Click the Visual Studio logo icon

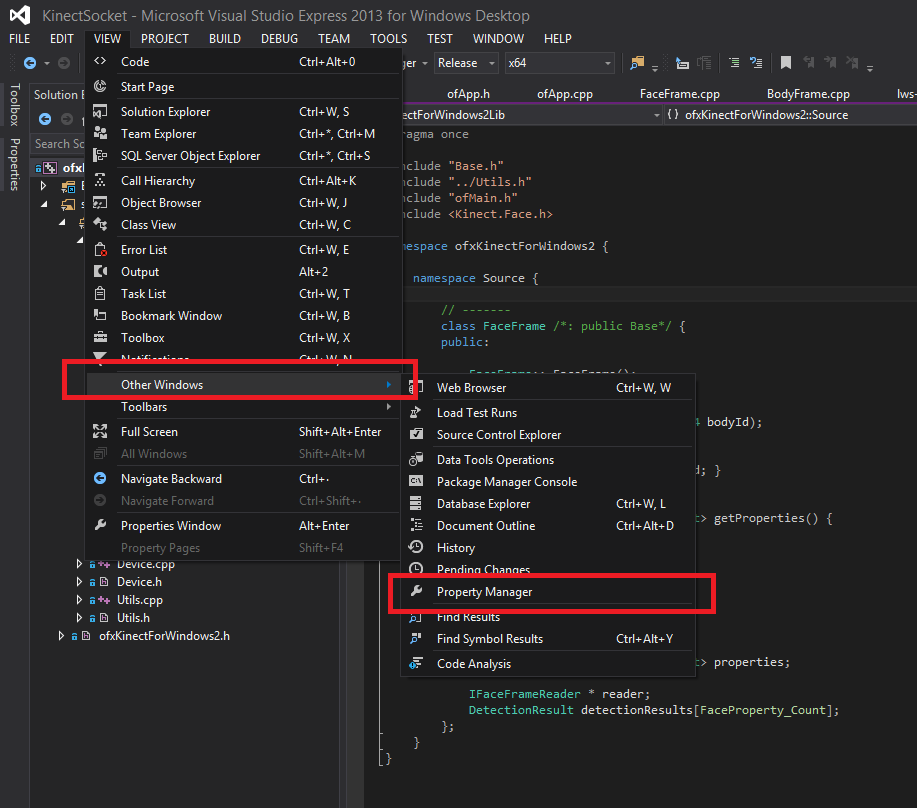pos(20,15)
